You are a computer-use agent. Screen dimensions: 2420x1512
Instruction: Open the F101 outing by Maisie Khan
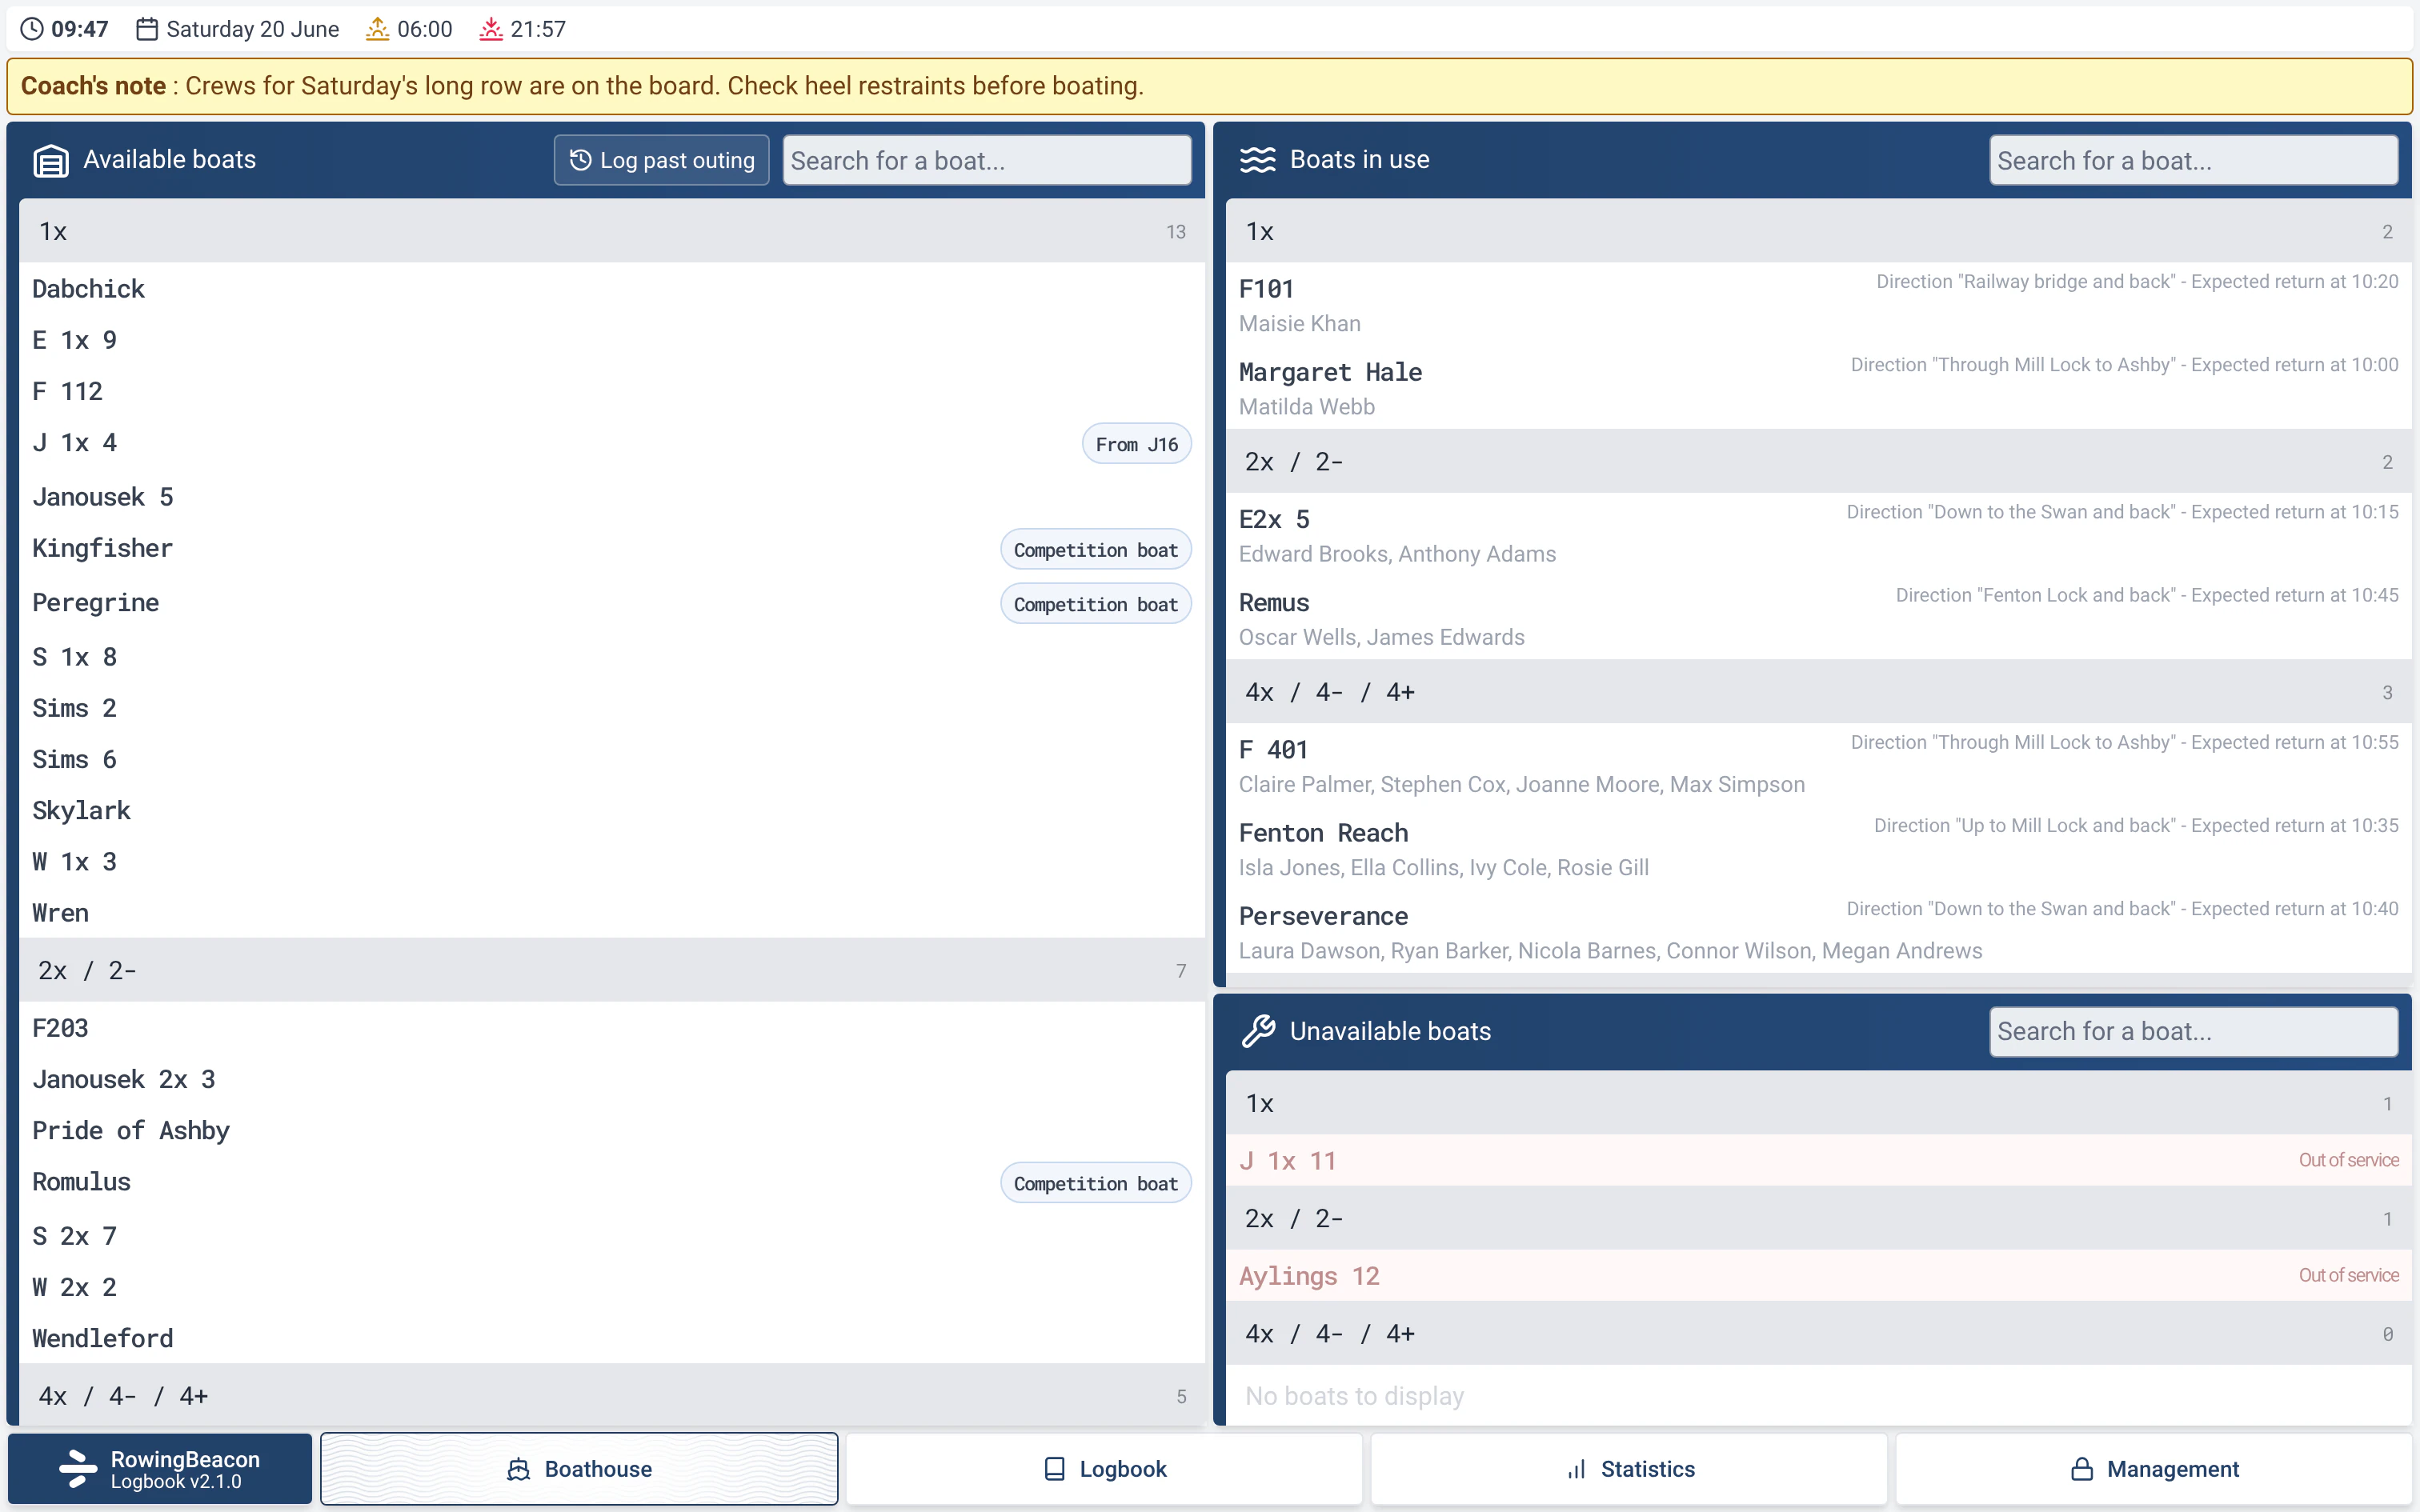(1819, 305)
